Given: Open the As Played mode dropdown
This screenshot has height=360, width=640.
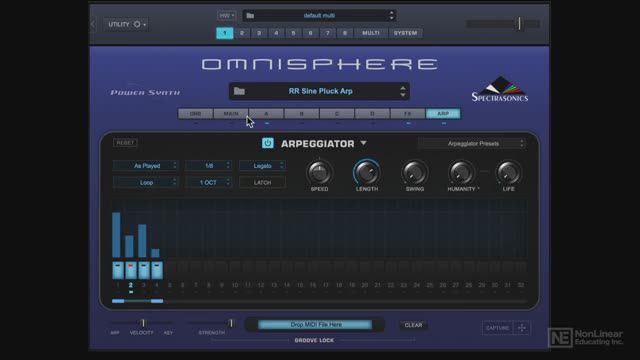Looking at the screenshot, I should [146, 166].
